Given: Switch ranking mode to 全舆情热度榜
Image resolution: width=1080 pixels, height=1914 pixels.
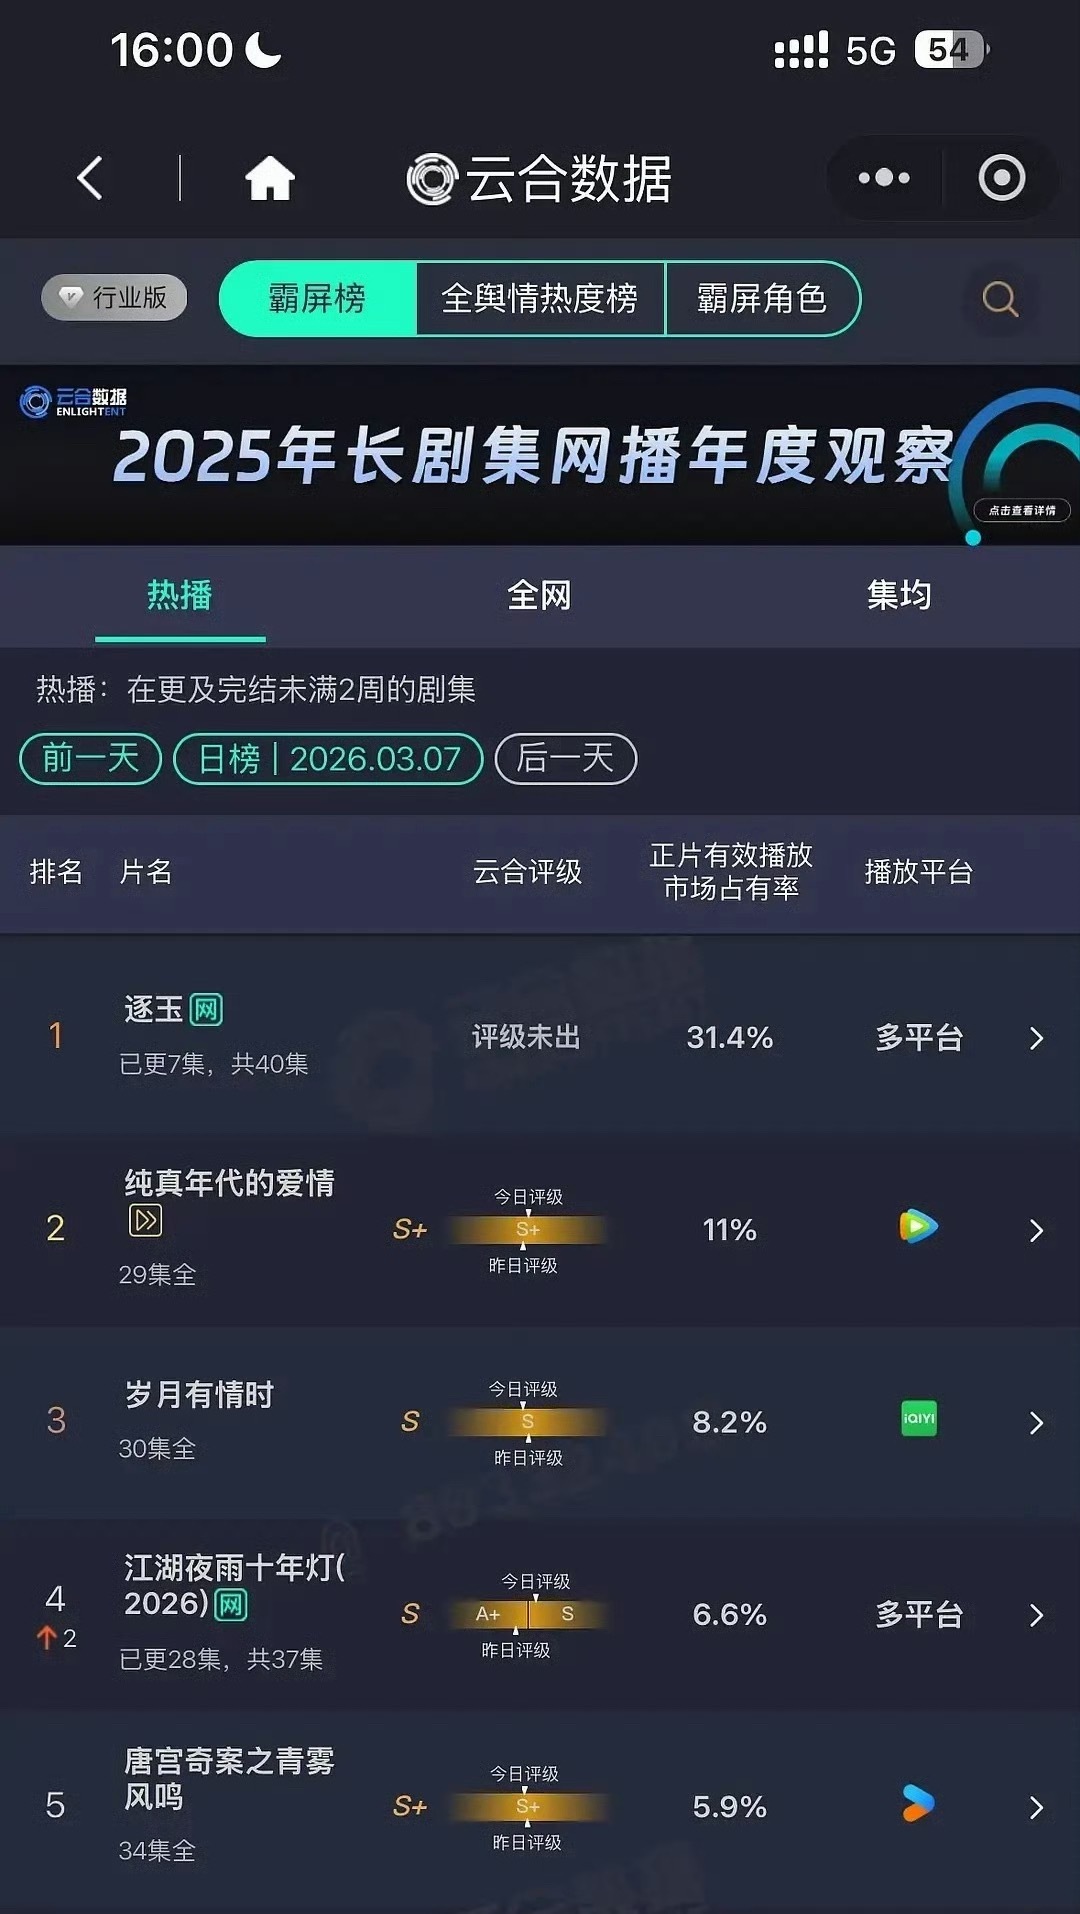Looking at the screenshot, I should tap(540, 298).
